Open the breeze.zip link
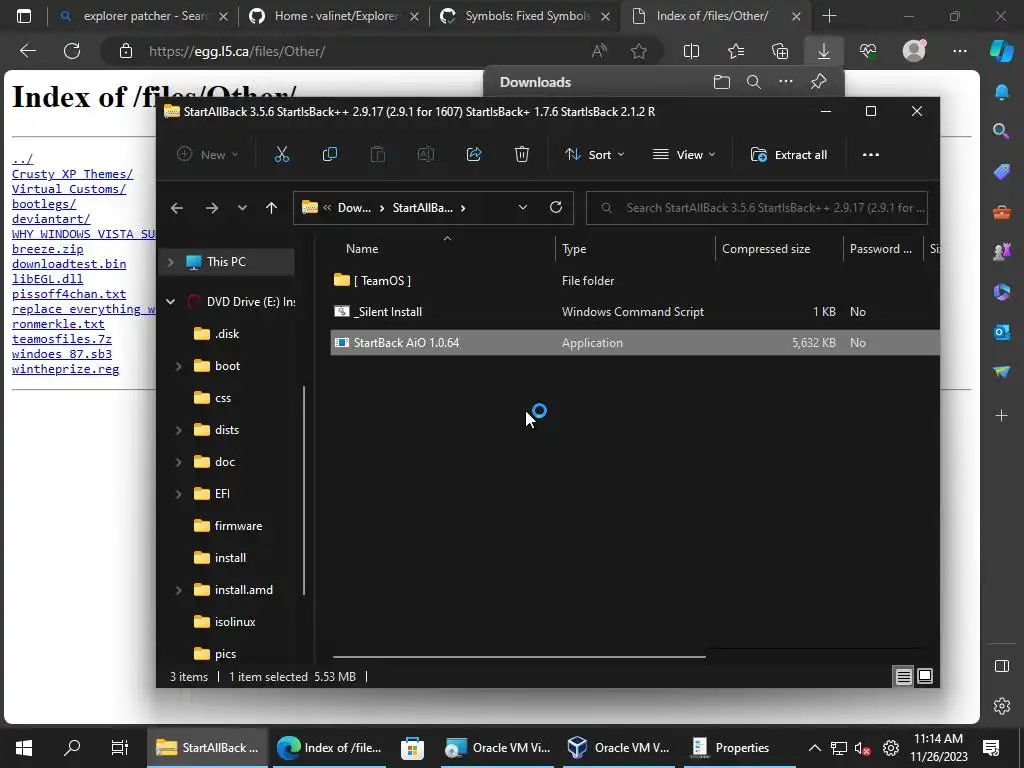The height and width of the screenshot is (768, 1024). click(48, 249)
